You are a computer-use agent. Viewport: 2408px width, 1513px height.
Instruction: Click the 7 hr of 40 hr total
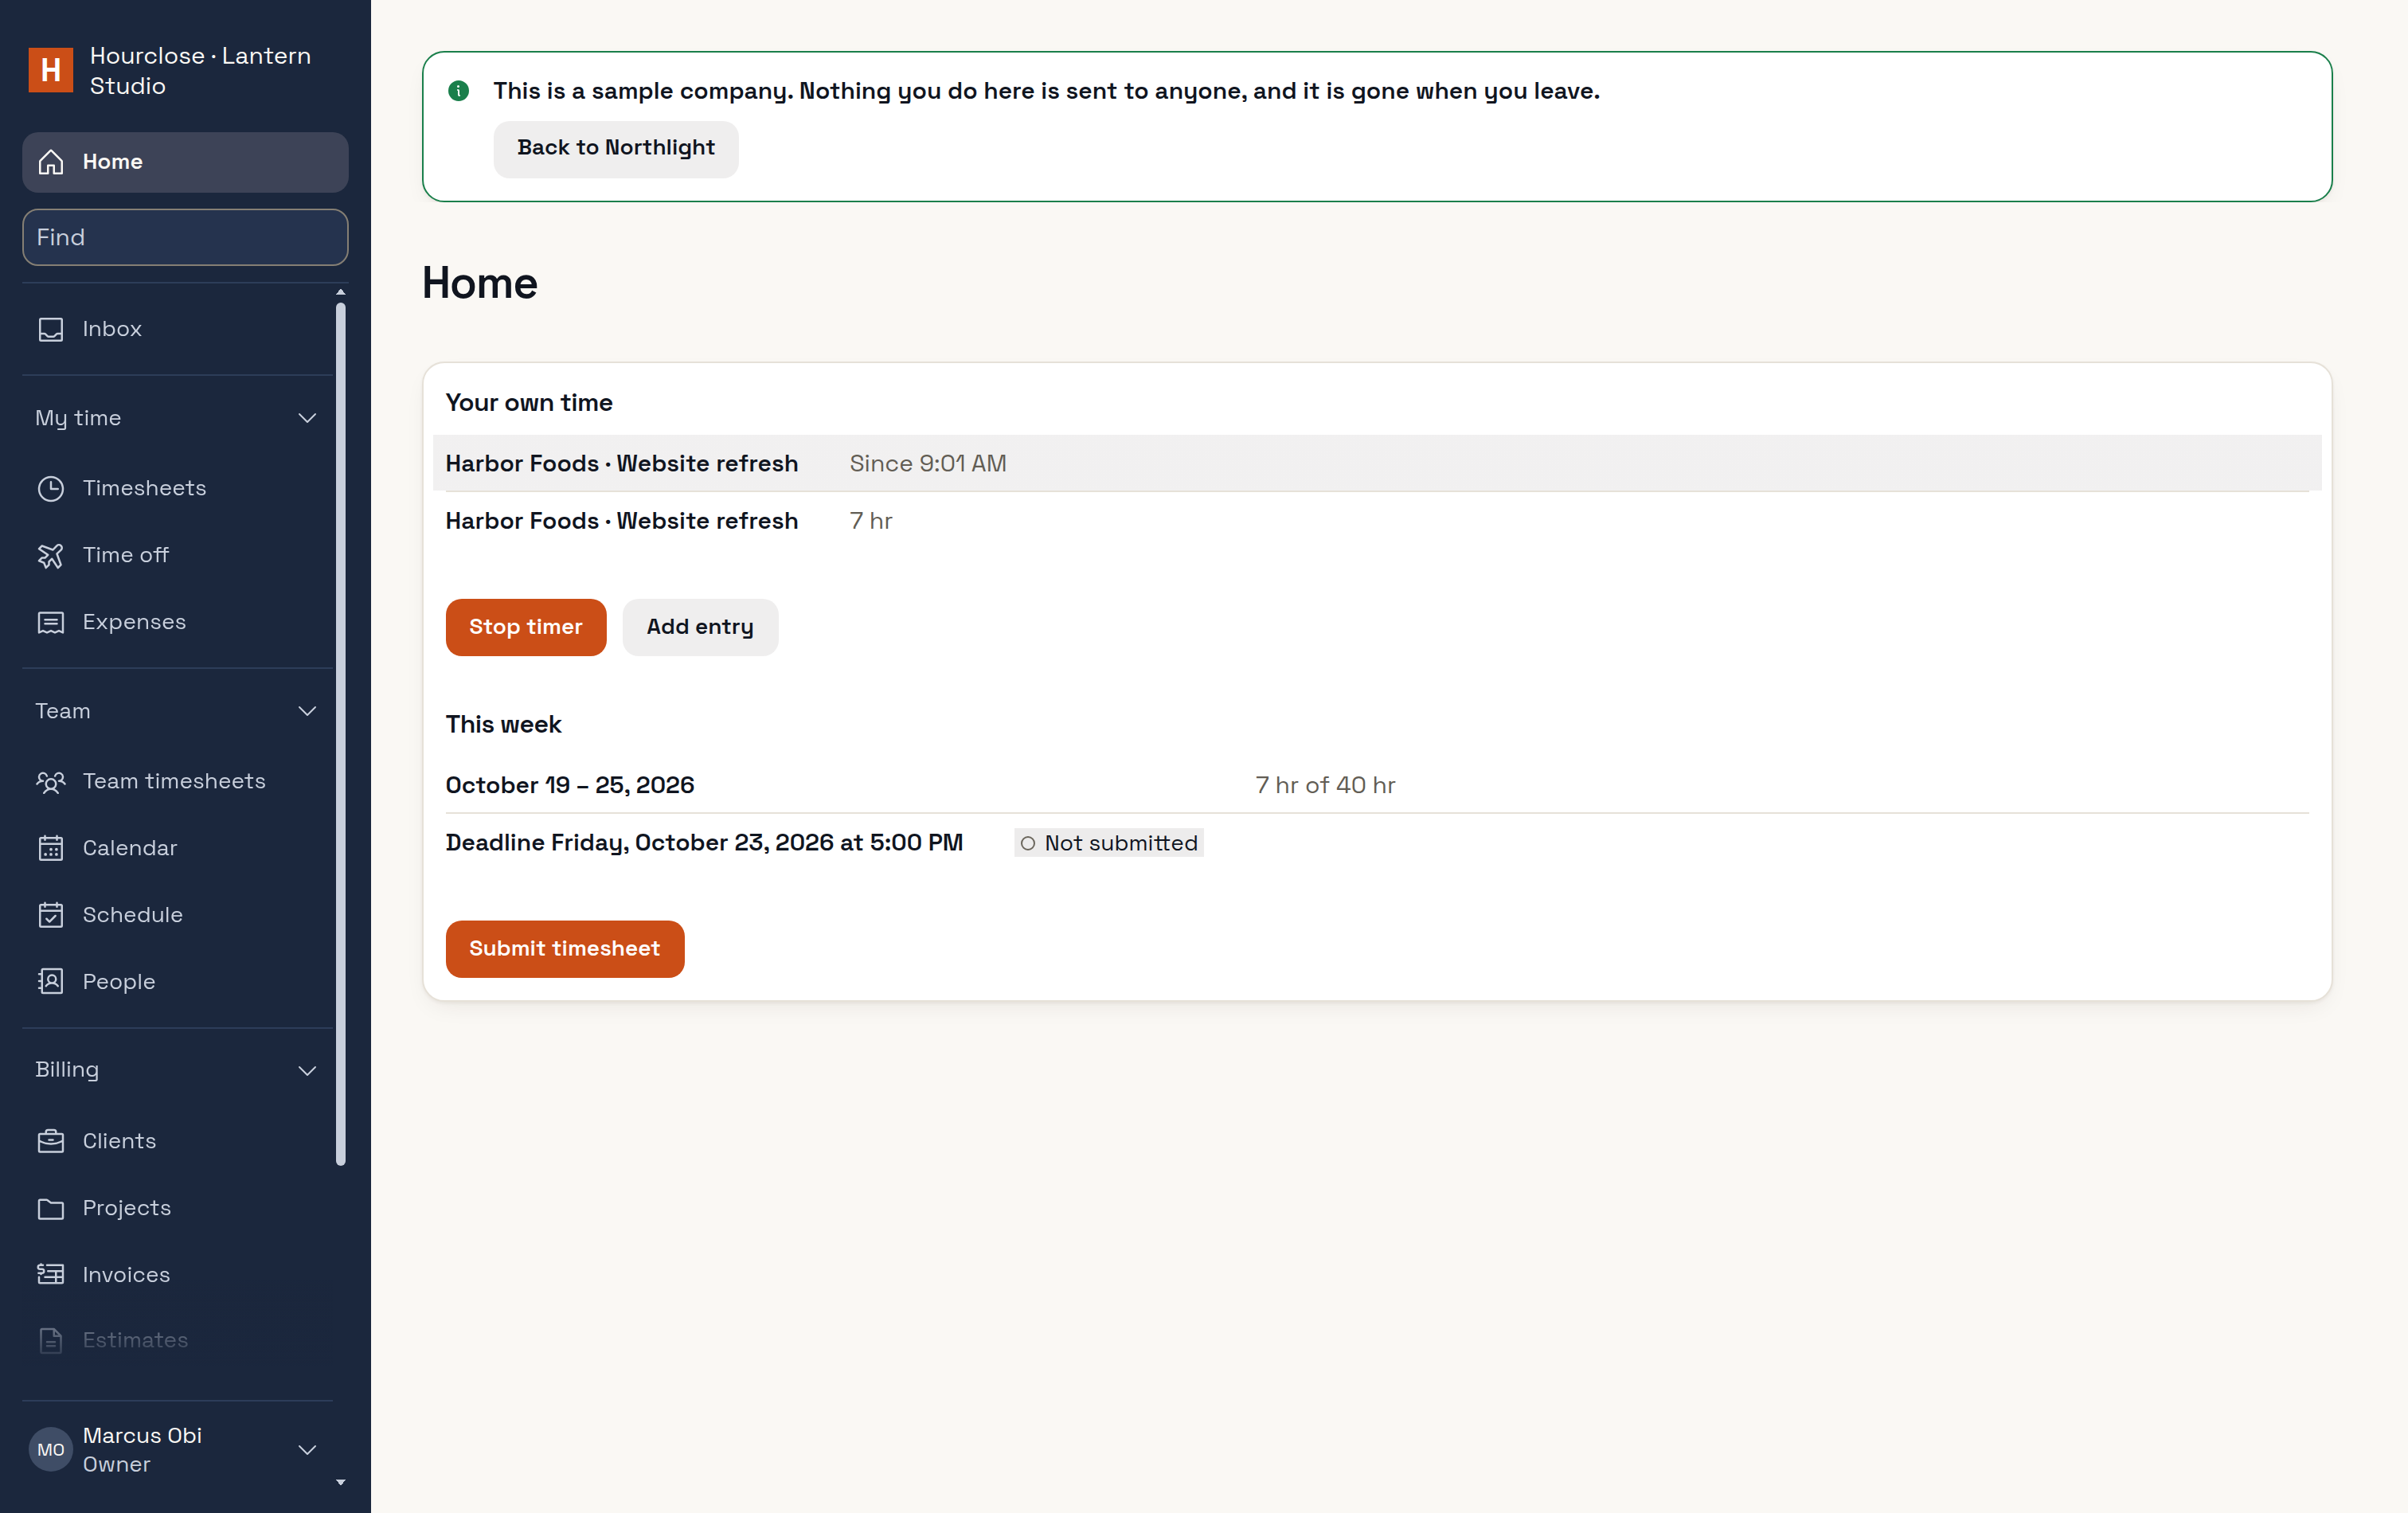tap(1326, 785)
